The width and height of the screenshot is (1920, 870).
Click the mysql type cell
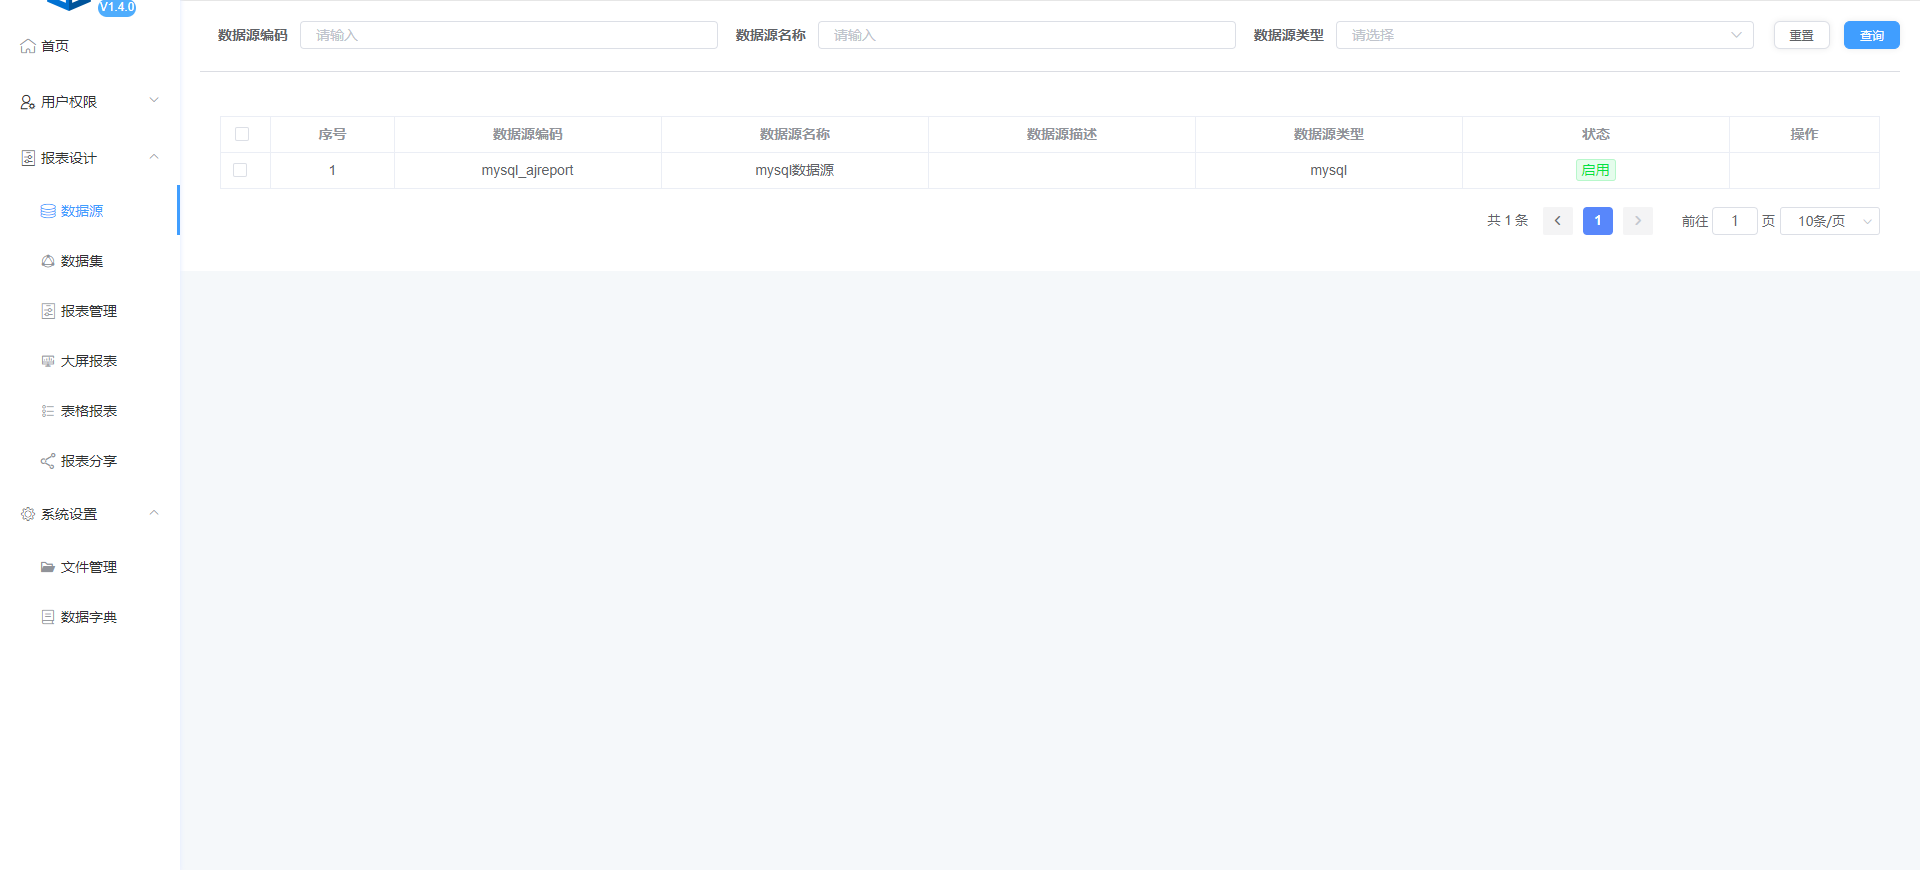pos(1329,170)
